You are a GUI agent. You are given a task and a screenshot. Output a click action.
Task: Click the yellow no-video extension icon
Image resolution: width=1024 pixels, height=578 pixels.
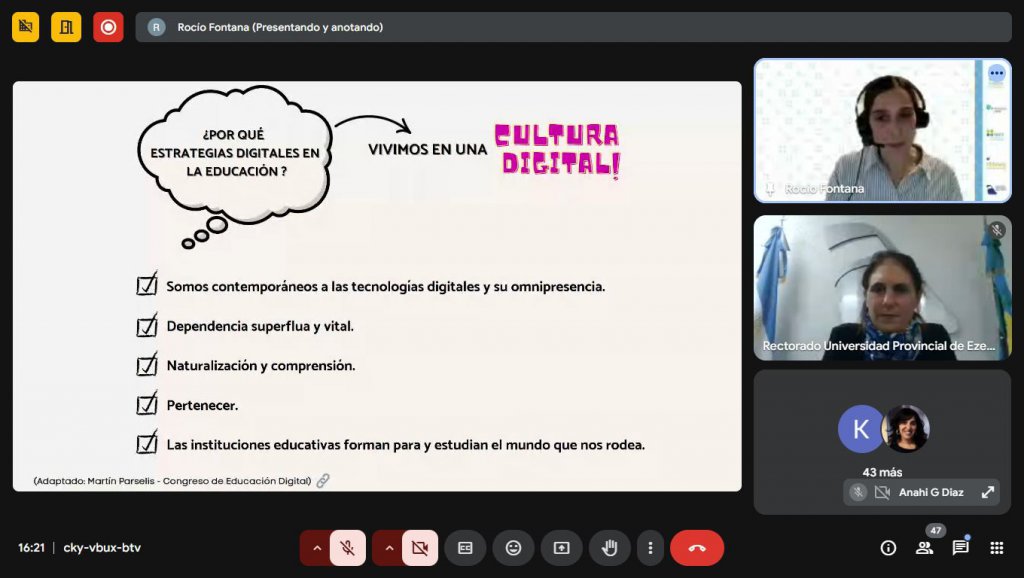click(x=25, y=27)
